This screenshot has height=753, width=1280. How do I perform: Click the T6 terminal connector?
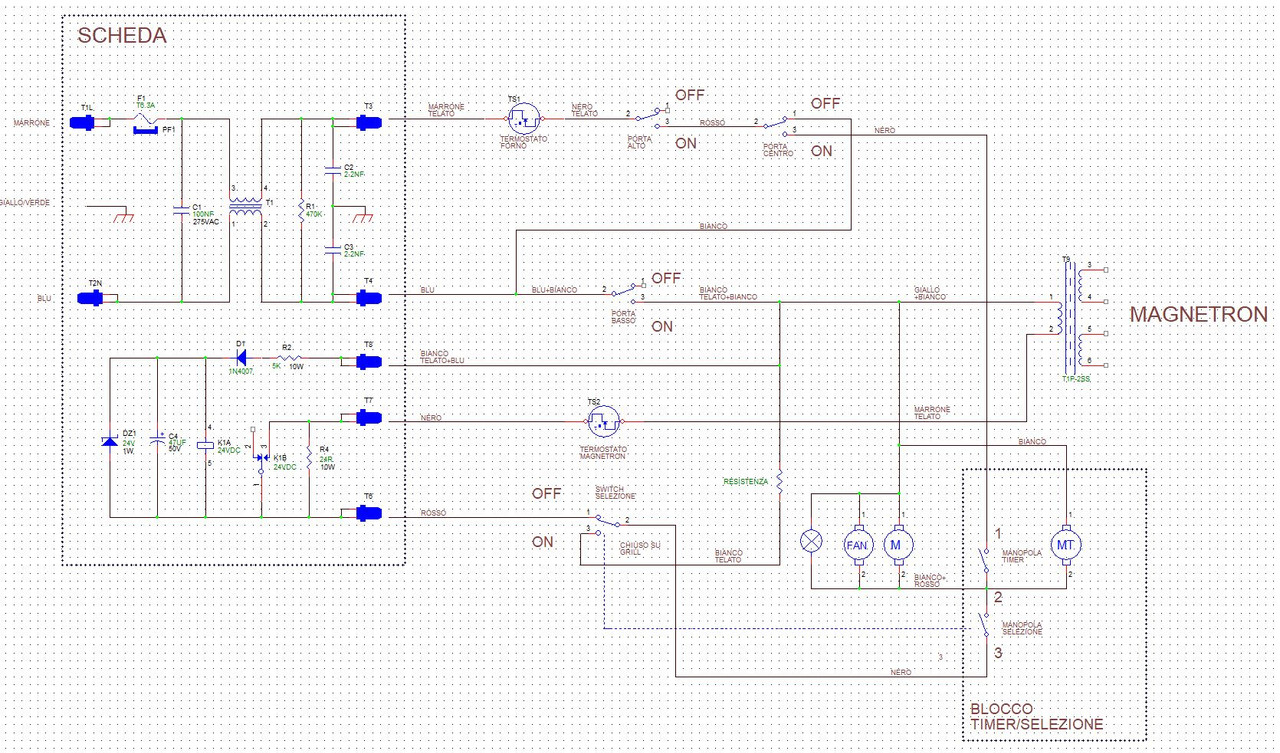tap(369, 513)
